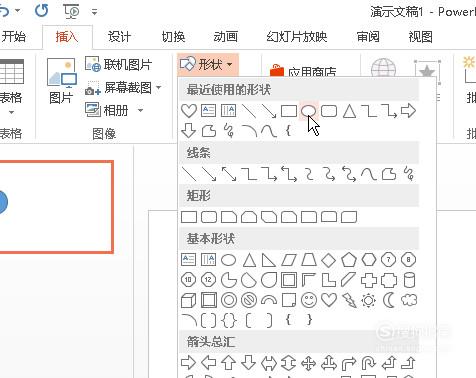Choose the block arc basic shape
476x378 pixels.
[x=269, y=300]
